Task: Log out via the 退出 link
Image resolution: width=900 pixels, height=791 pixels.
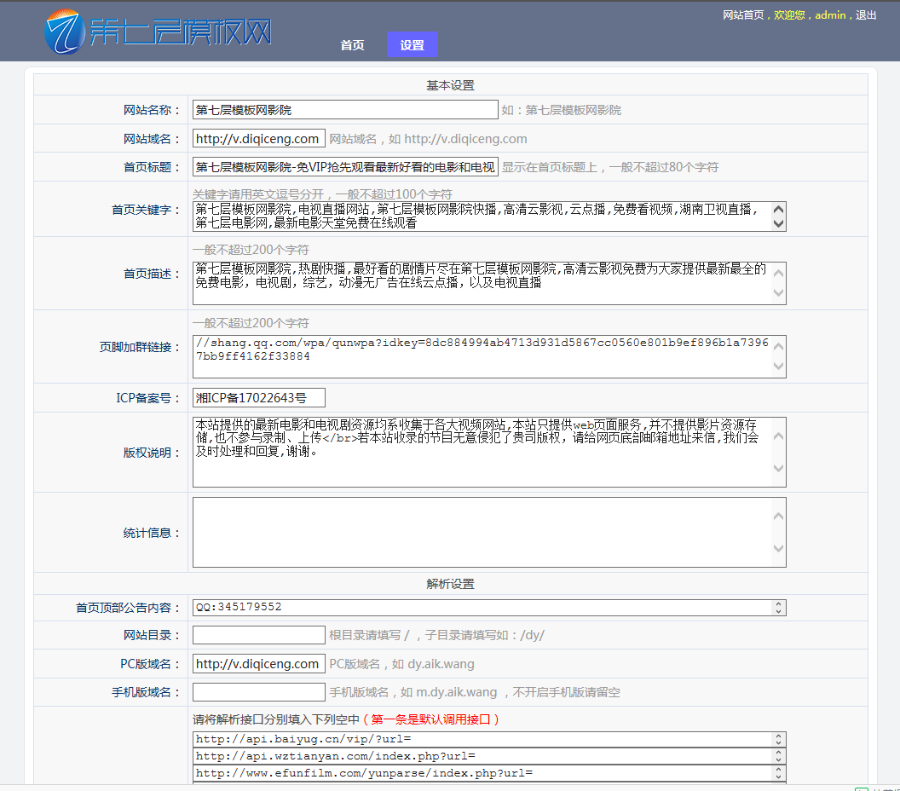Action: (x=866, y=15)
